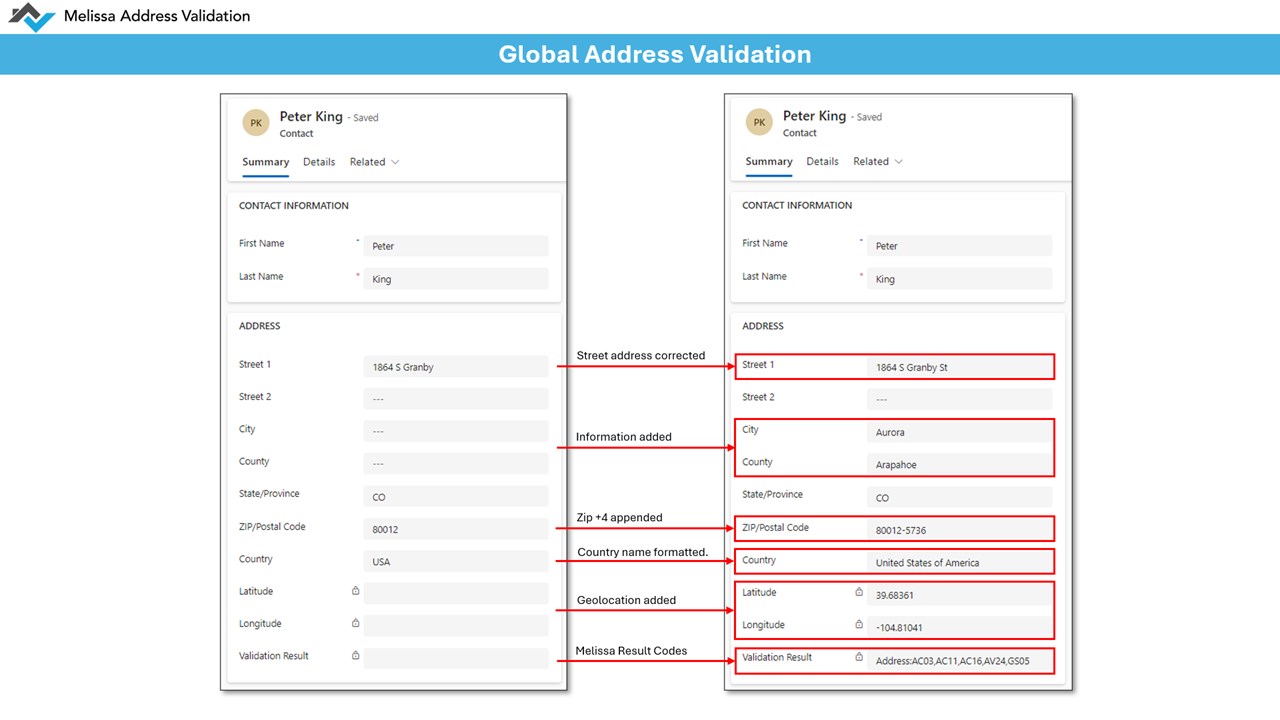Click First Name field in right panel
Image resolution: width=1280 pixels, height=720 pixels.
tap(960, 246)
